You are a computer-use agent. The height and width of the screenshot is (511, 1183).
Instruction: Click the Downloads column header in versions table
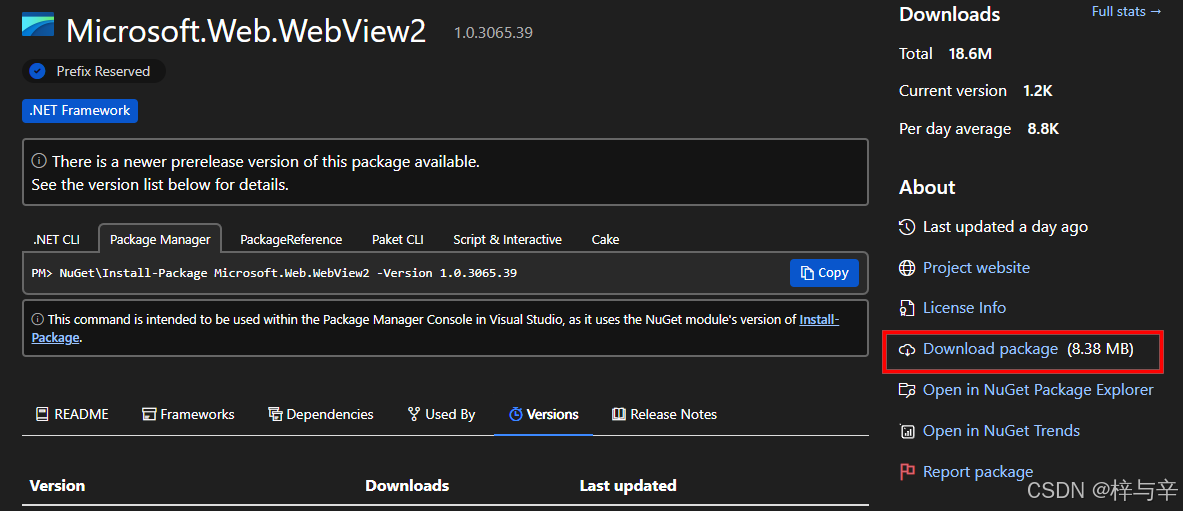tap(407, 485)
